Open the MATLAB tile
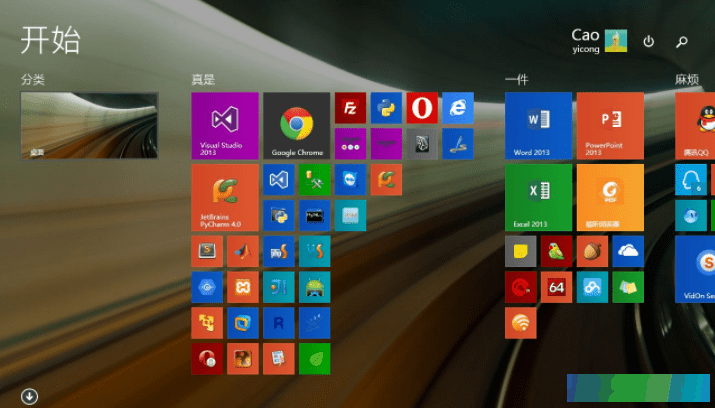The width and height of the screenshot is (715, 408). coord(243,251)
